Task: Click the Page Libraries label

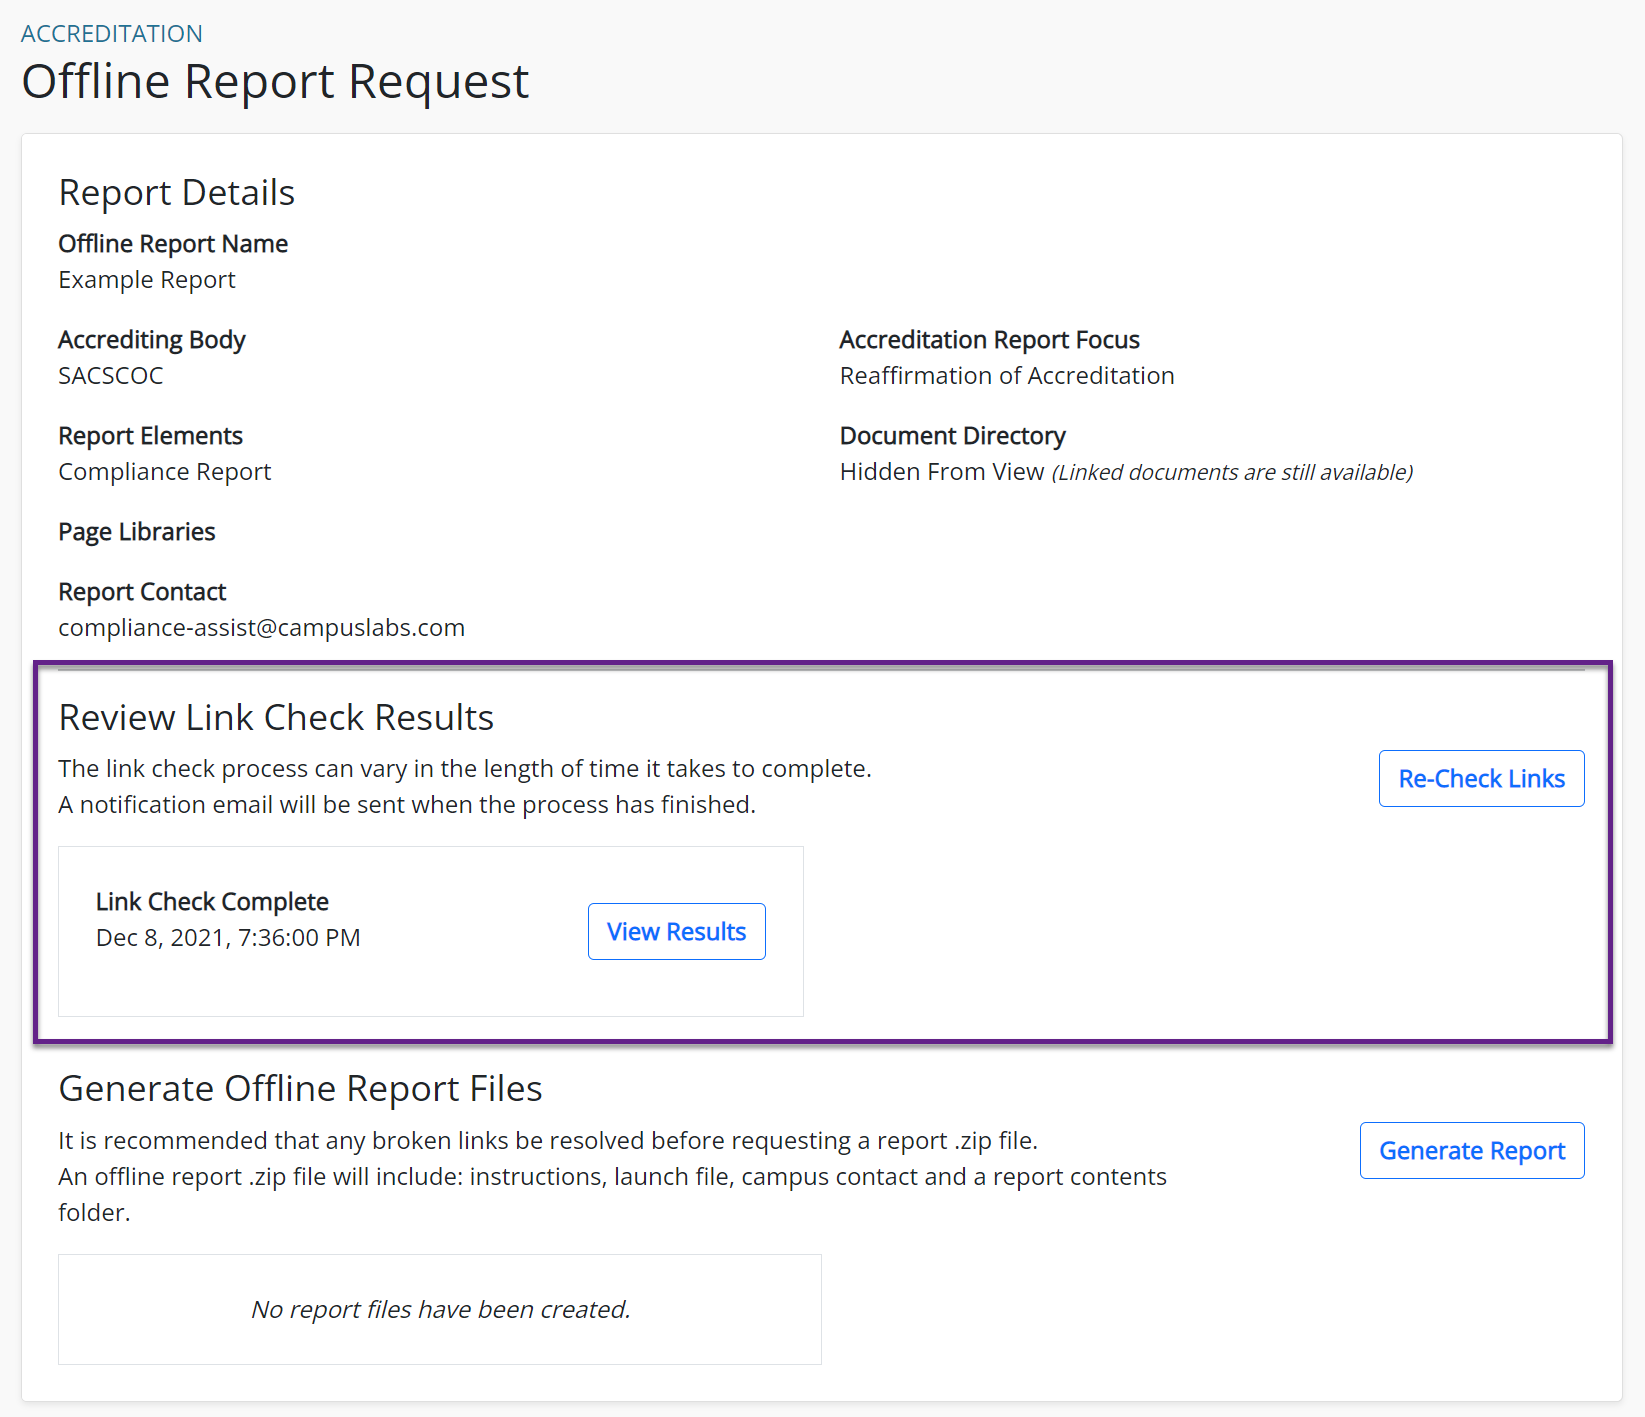Action: click(x=137, y=532)
